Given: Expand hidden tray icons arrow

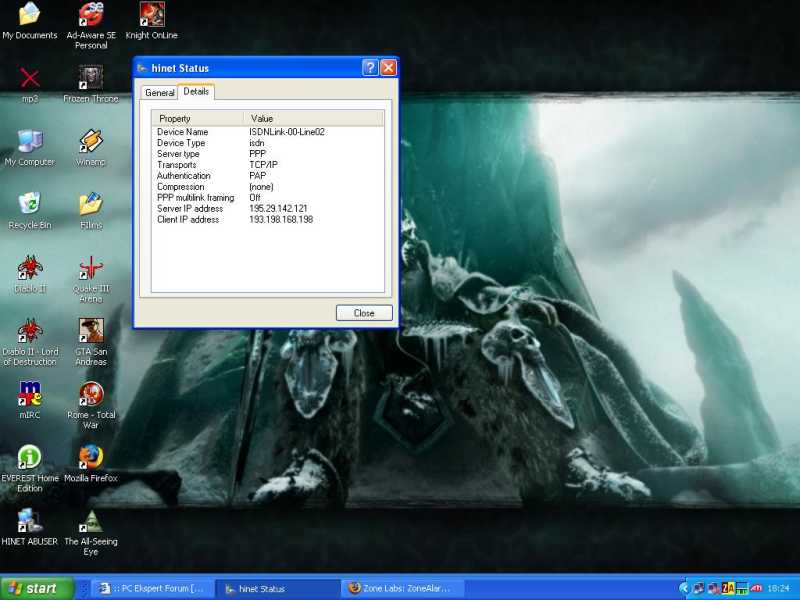Looking at the screenshot, I should [x=684, y=588].
